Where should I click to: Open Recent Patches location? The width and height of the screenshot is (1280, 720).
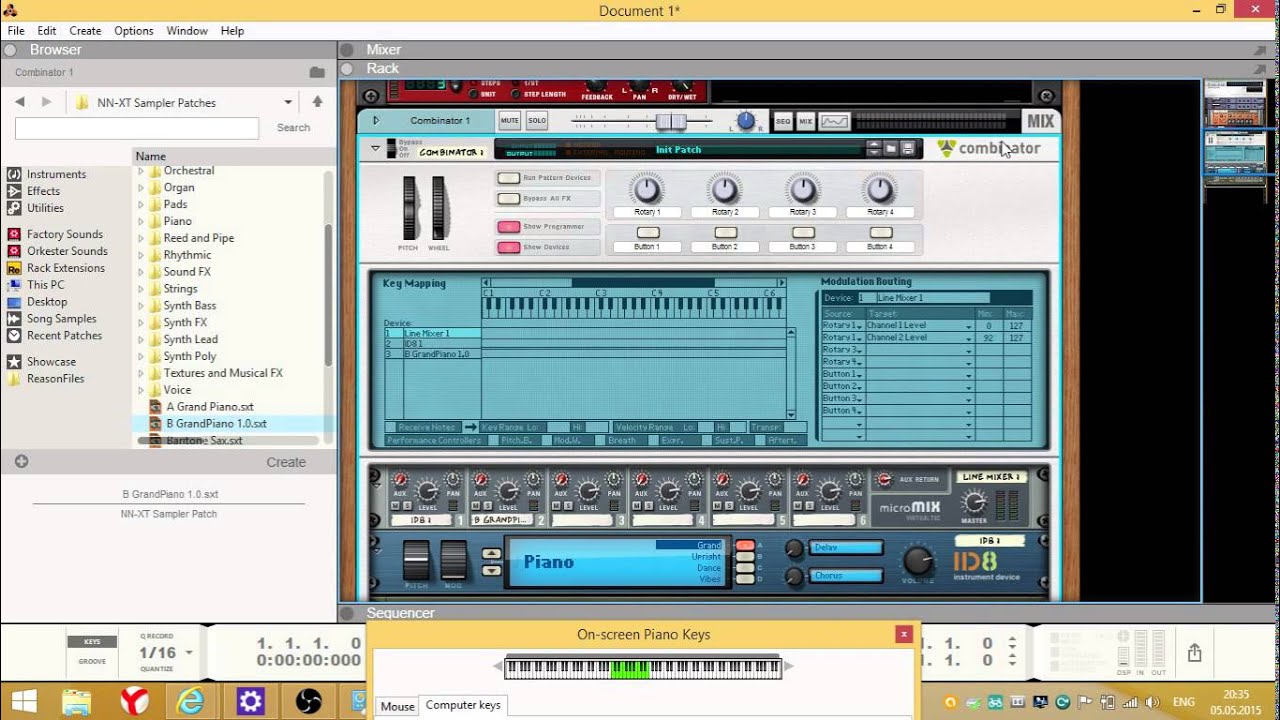click(x=64, y=335)
